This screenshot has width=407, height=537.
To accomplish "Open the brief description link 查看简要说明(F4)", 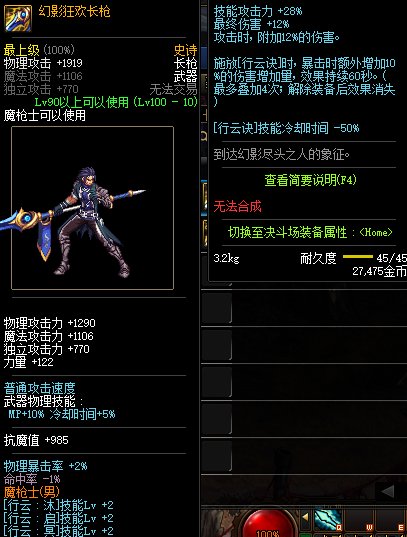I will (x=310, y=180).
